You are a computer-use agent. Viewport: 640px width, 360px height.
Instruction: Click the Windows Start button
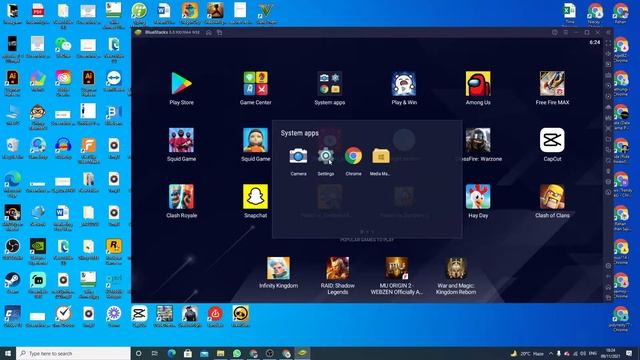point(8,353)
